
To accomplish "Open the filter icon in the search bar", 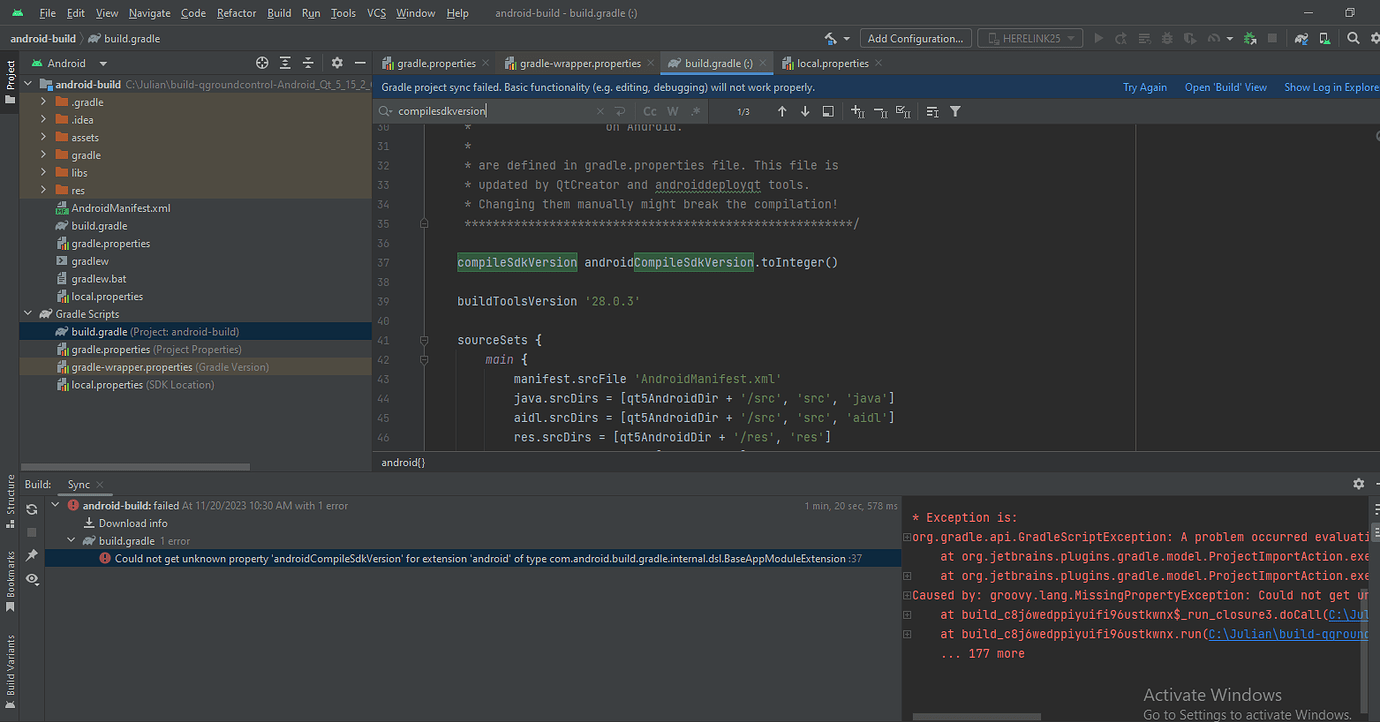I will [955, 111].
